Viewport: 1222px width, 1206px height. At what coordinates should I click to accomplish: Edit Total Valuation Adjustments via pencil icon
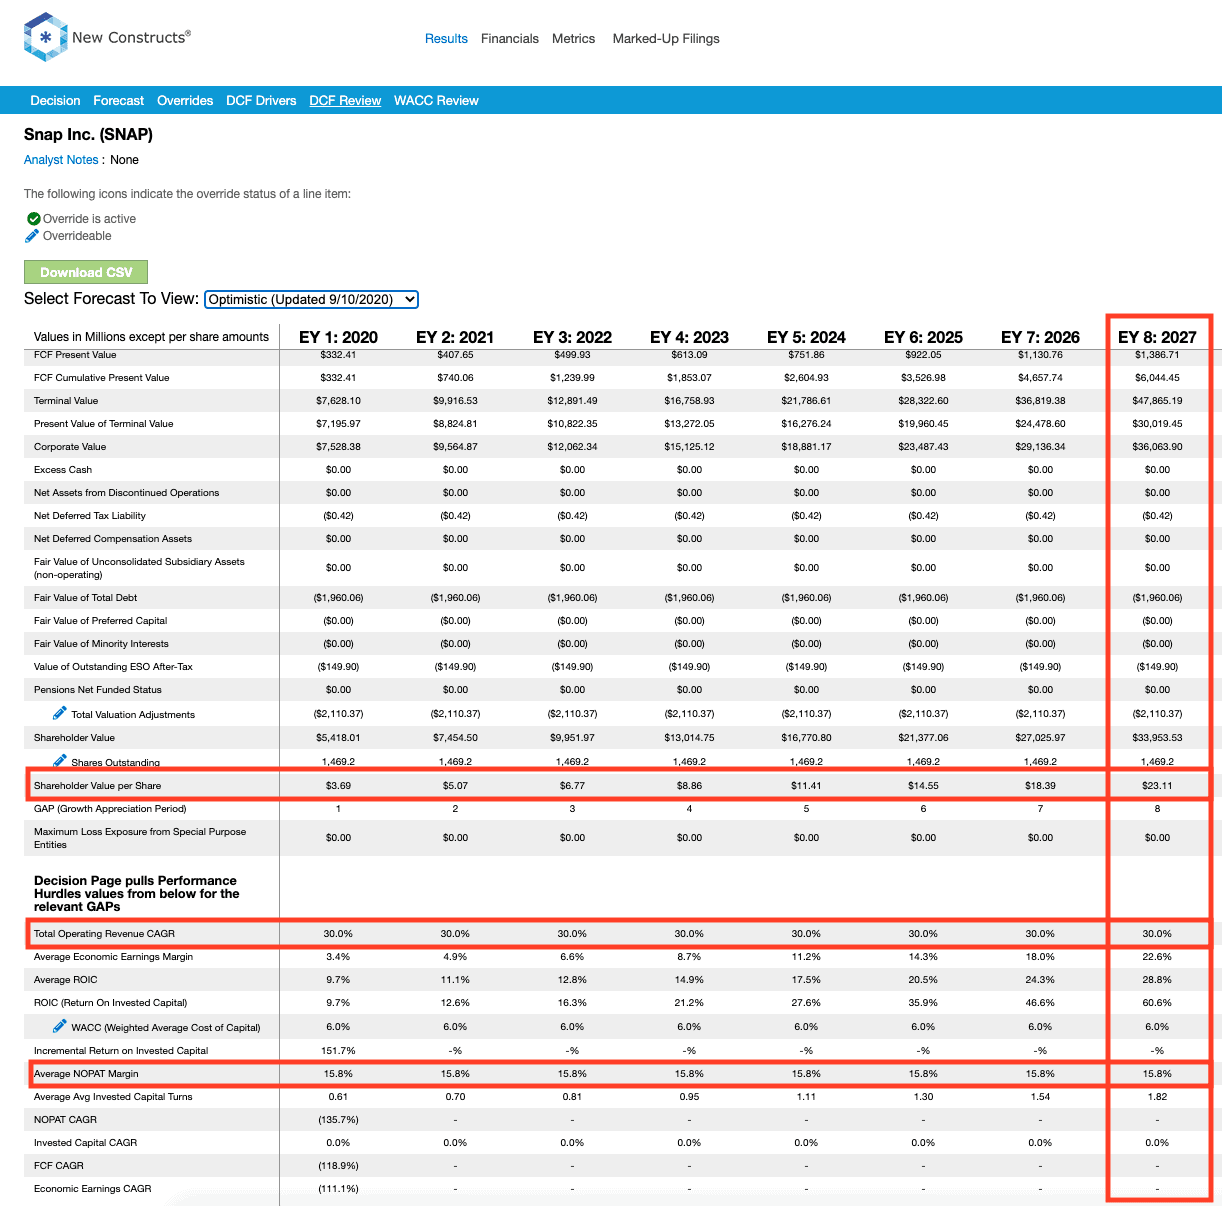[60, 713]
